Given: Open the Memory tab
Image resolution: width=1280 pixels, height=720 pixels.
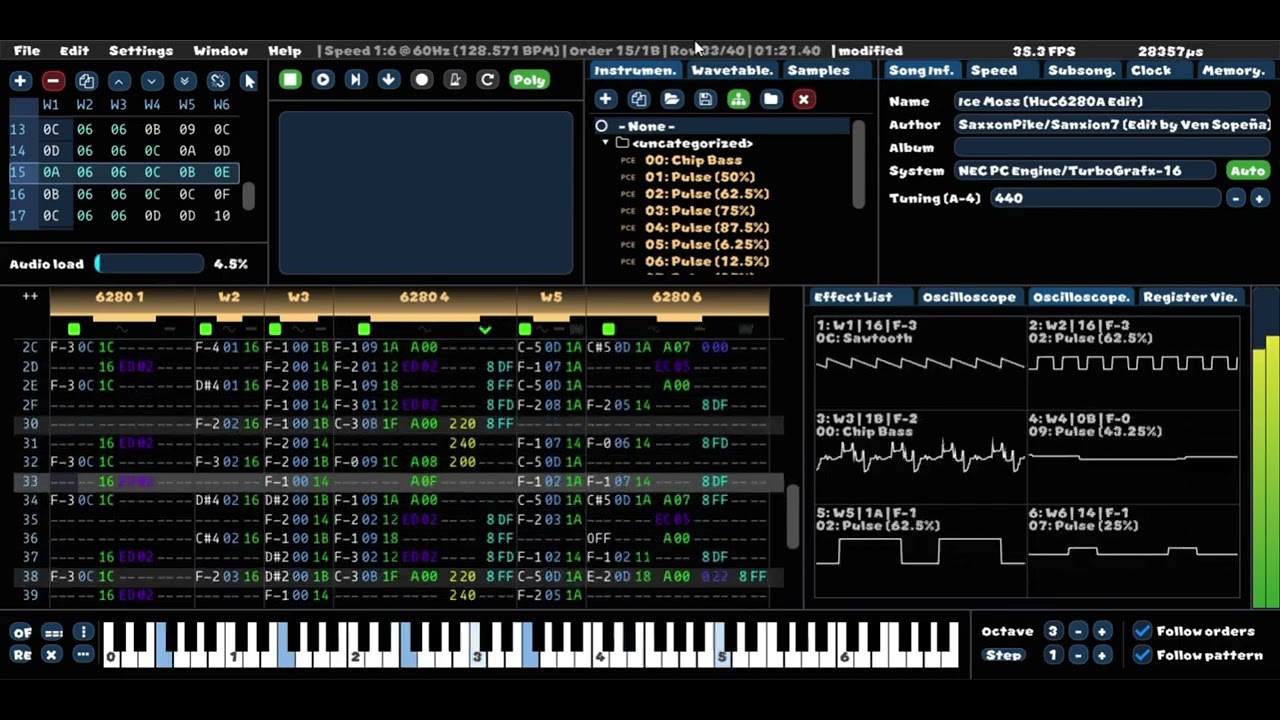Looking at the screenshot, I should pyautogui.click(x=1233, y=70).
